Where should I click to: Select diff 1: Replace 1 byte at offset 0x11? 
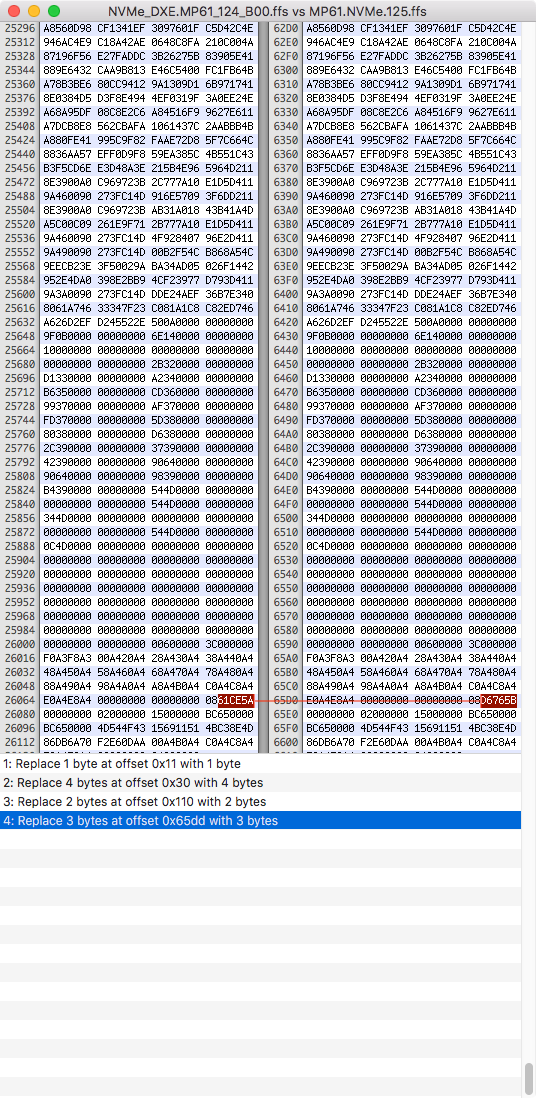click(x=261, y=763)
